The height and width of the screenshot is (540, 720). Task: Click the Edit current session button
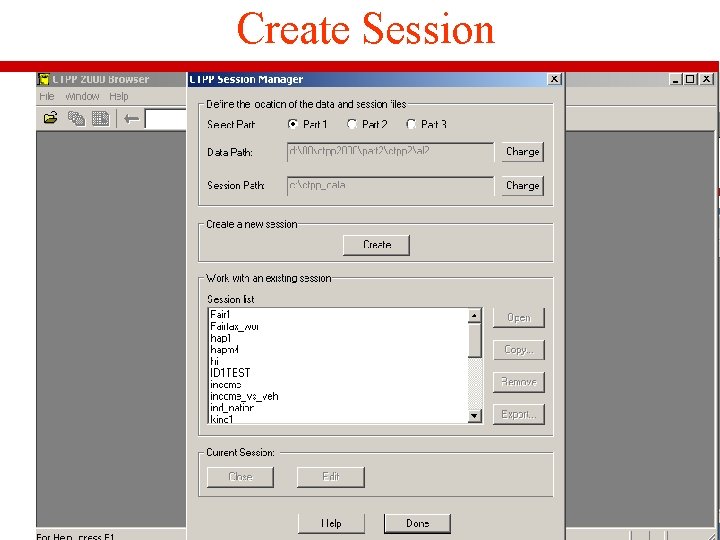click(331, 477)
